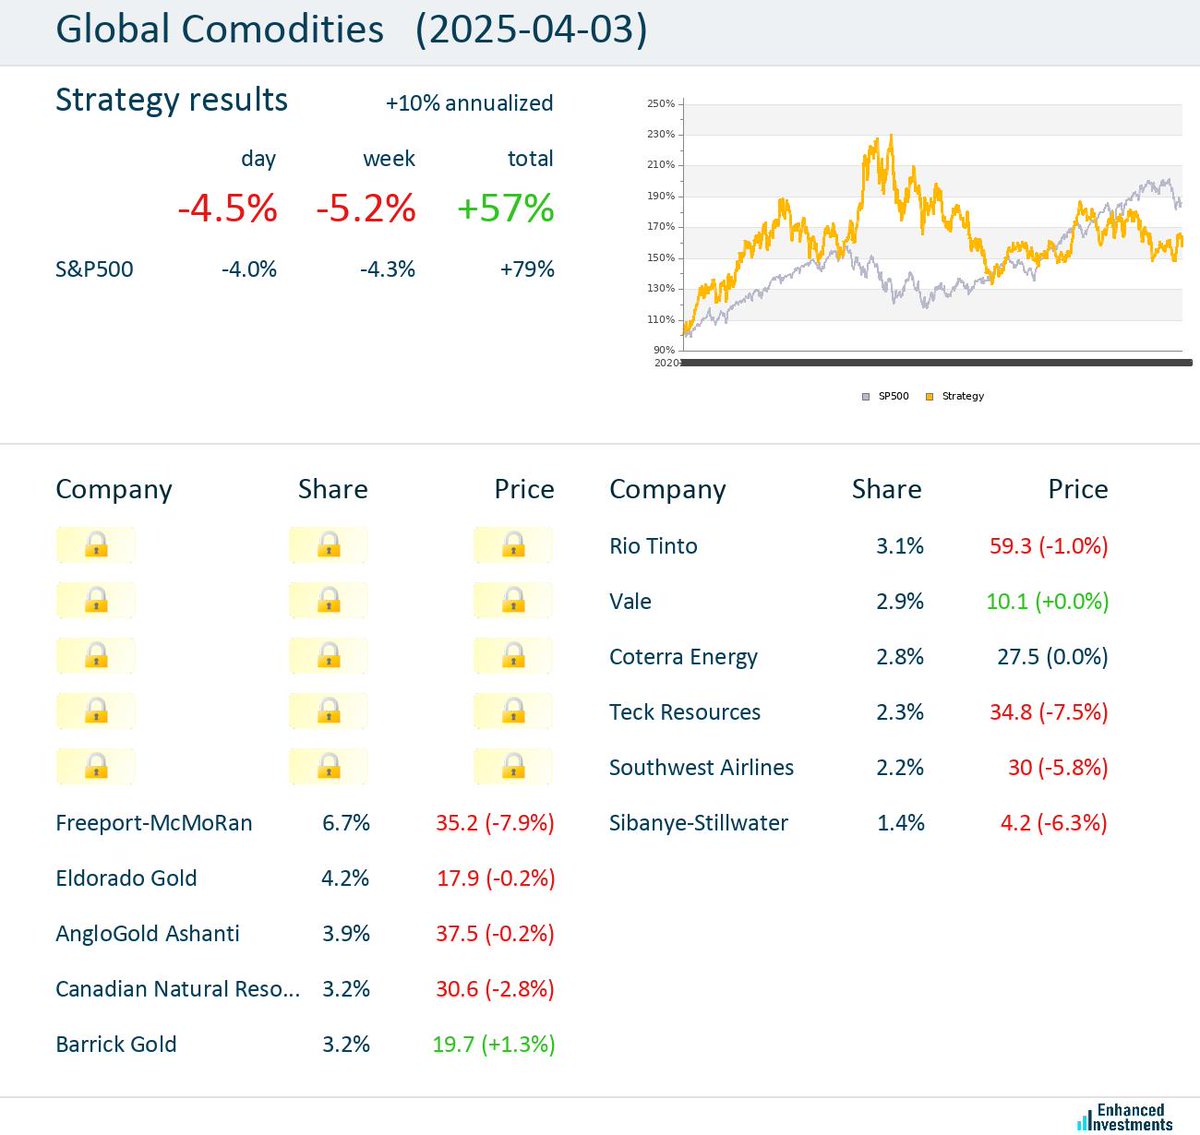
Task: Click the Company lock icon in fourth locked row
Action: (96, 711)
